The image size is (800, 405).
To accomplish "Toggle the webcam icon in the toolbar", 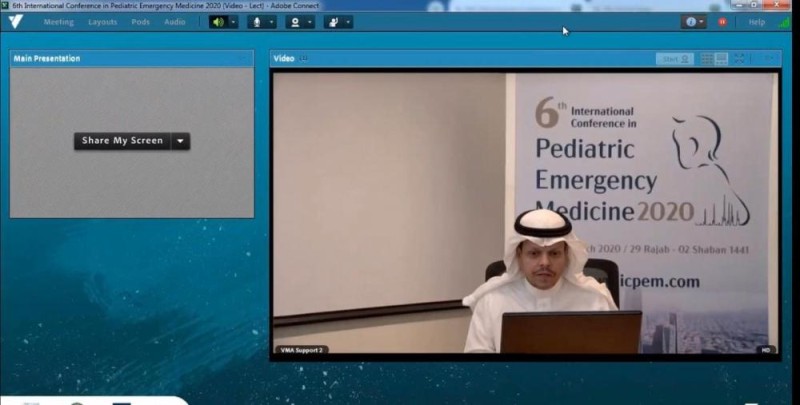I will pos(295,22).
